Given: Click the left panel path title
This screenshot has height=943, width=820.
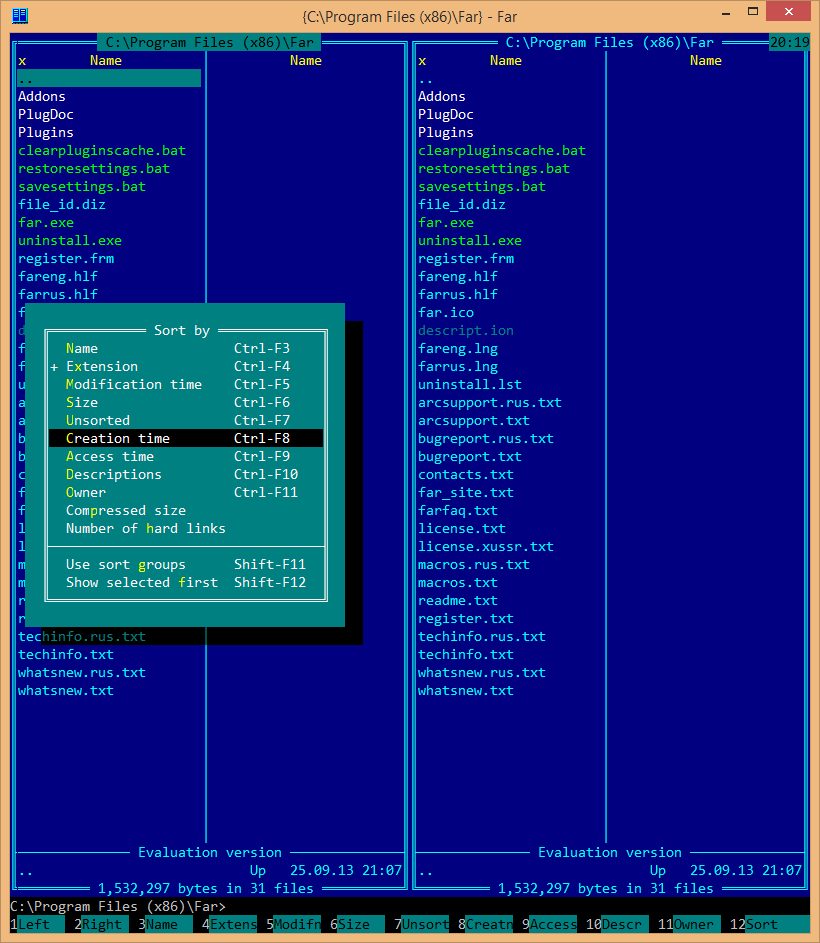Looking at the screenshot, I should click(x=209, y=42).
